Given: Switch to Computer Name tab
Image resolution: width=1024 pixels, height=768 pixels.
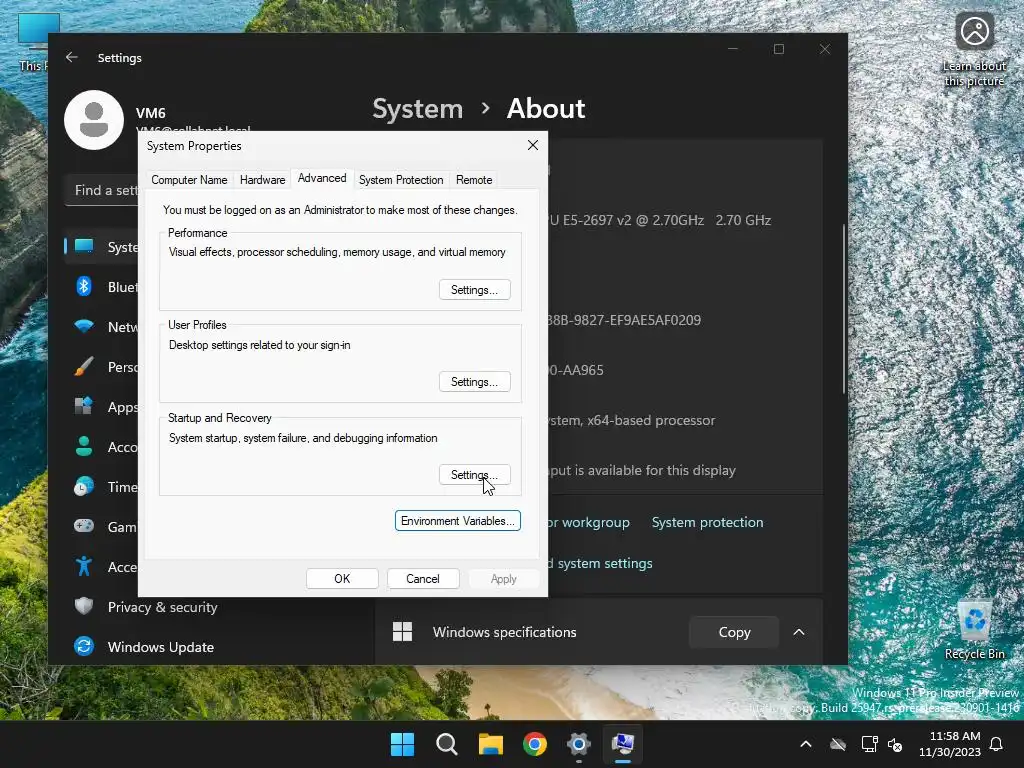Looking at the screenshot, I should [x=189, y=180].
